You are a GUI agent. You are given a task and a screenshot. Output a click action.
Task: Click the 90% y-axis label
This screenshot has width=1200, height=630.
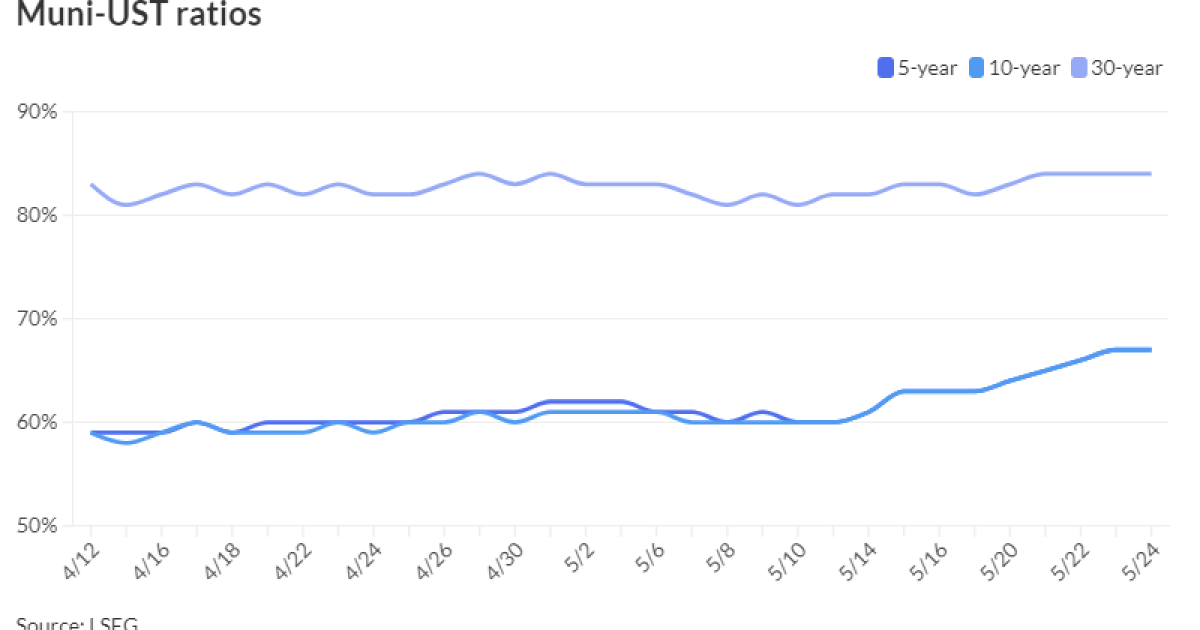coord(38,111)
